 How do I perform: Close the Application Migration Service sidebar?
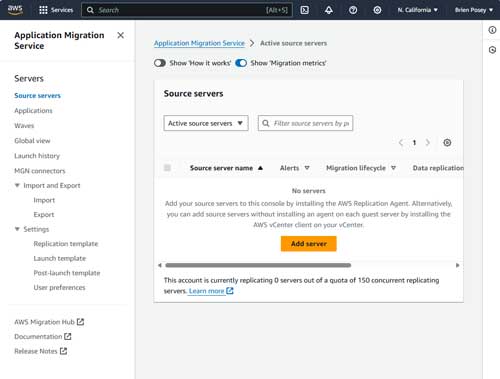click(x=121, y=35)
